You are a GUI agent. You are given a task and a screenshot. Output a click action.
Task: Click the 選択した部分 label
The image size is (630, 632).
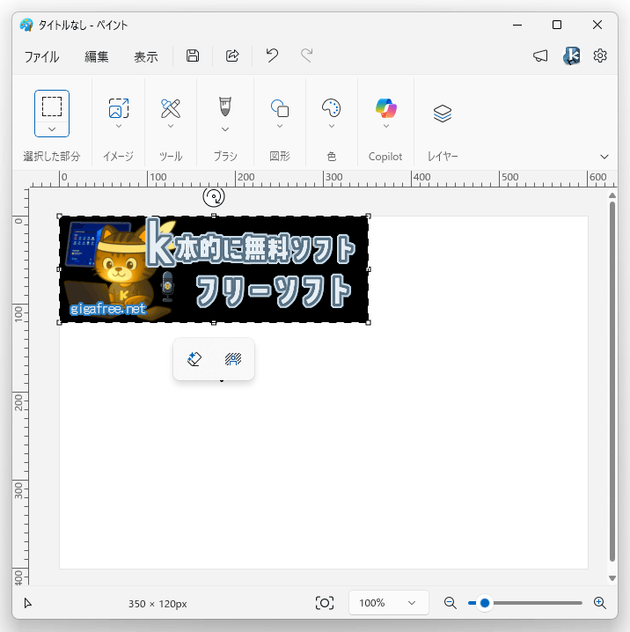click(52, 156)
